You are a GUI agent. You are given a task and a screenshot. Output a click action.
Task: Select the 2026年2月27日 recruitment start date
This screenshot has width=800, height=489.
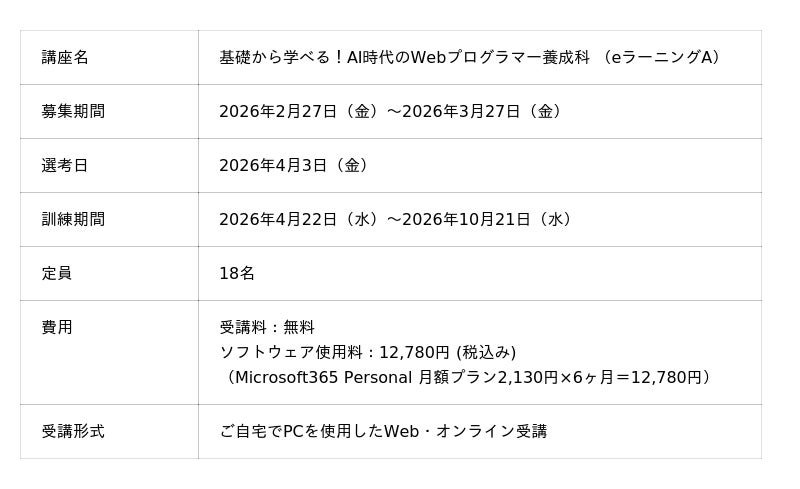278,112
